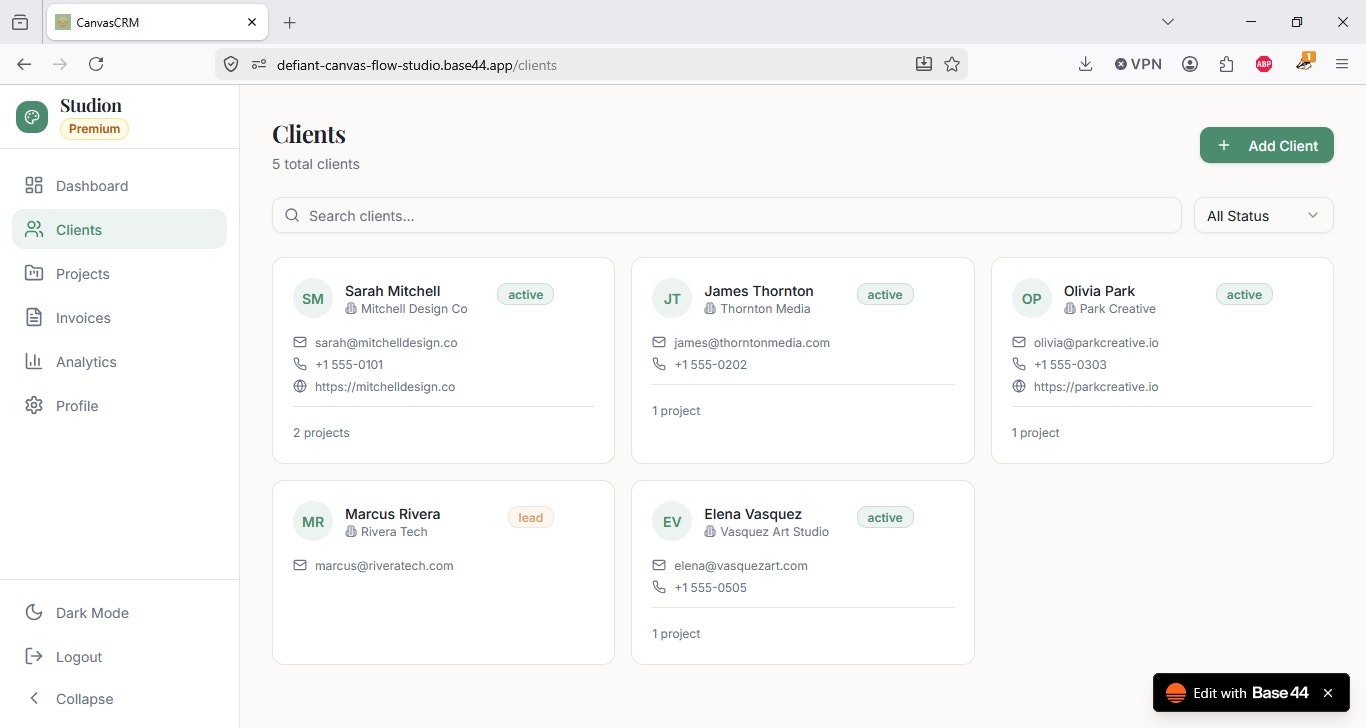The width and height of the screenshot is (1366, 728).
Task: Click the browser reload icon
Action: (x=96, y=64)
